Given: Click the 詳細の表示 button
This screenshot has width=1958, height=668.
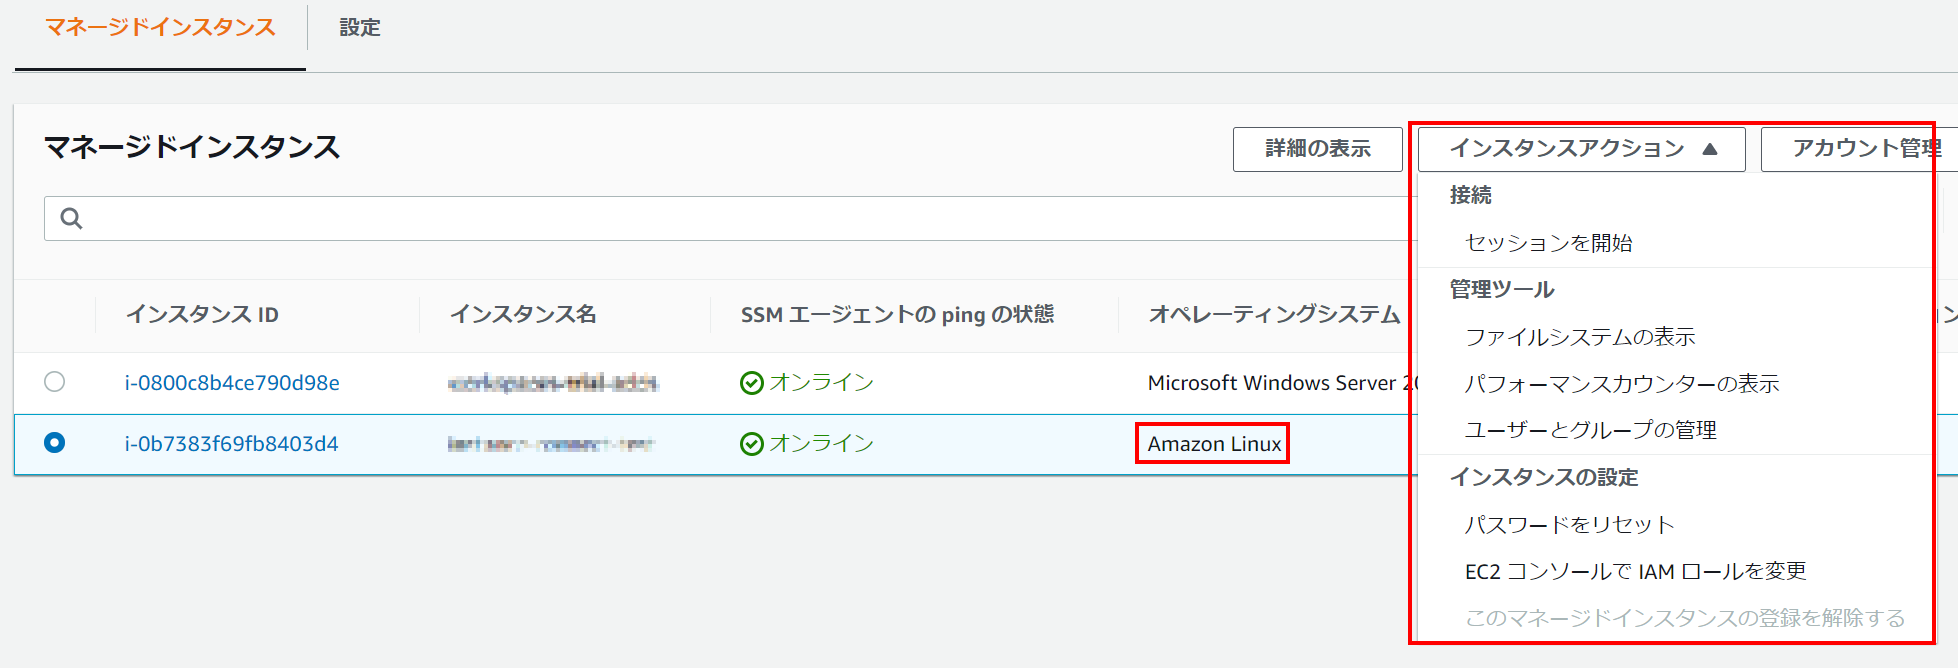Looking at the screenshot, I should [x=1317, y=148].
